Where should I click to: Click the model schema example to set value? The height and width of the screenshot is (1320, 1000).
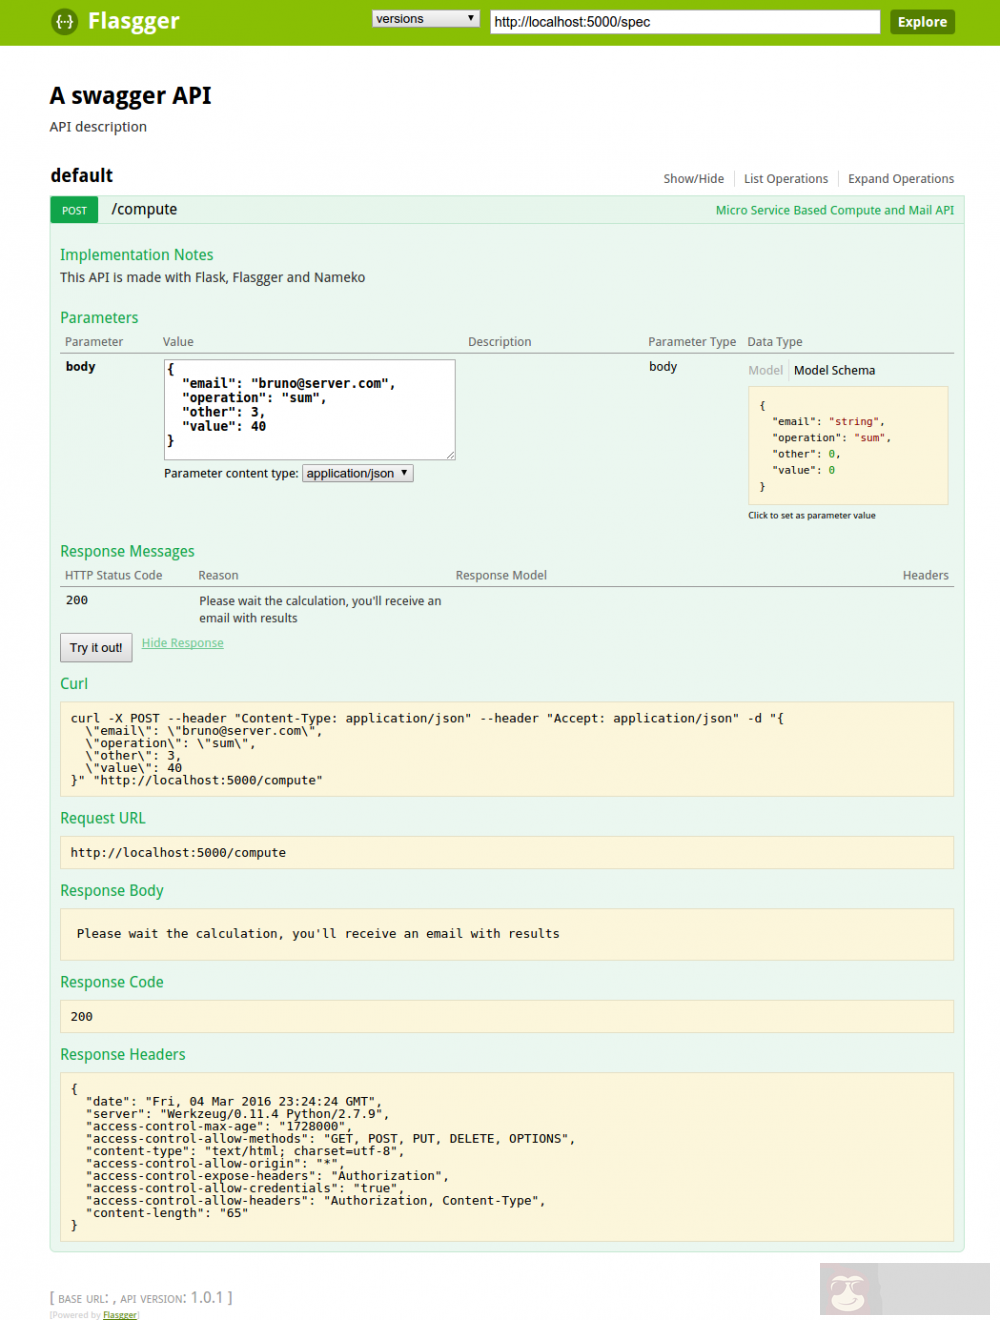click(x=847, y=446)
